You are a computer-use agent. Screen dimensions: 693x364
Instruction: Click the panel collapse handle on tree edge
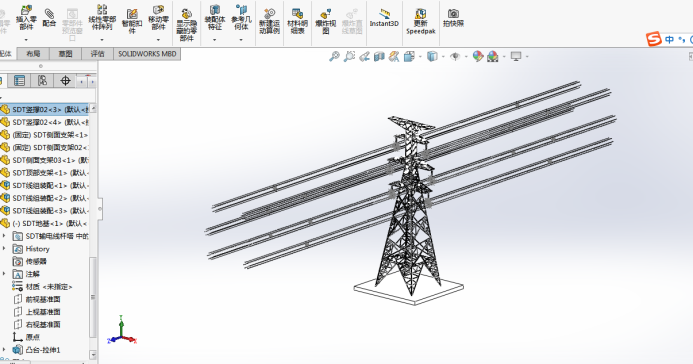[x=100, y=209]
